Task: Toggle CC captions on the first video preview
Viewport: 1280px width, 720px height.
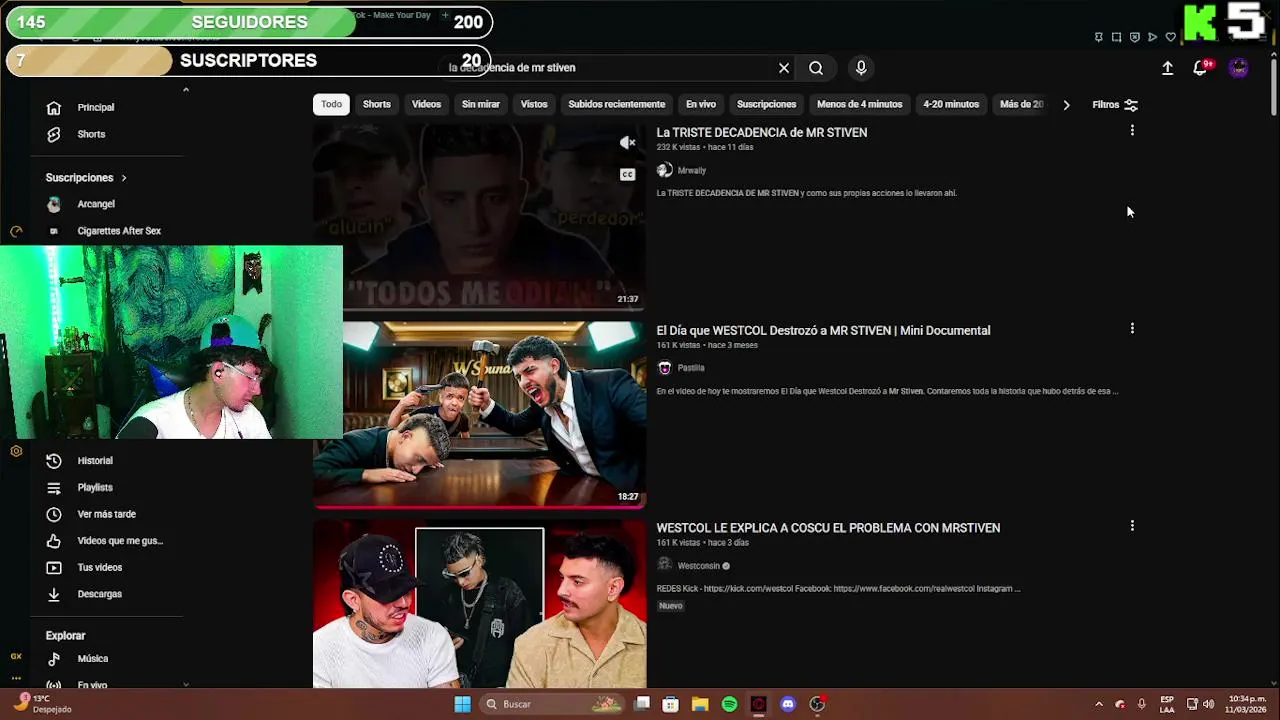Action: [627, 175]
